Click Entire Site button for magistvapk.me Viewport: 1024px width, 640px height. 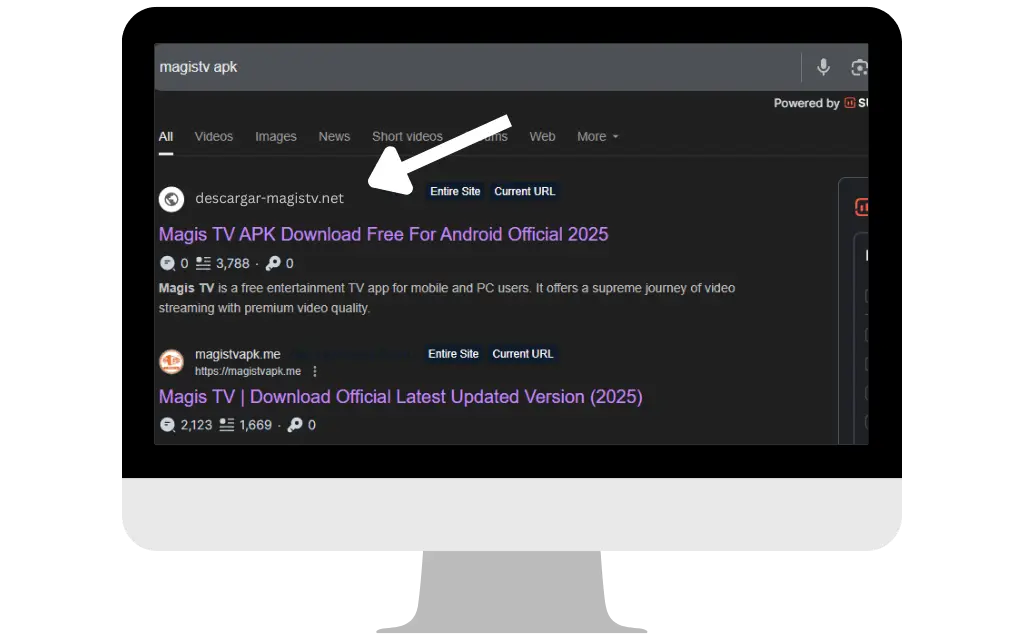point(453,354)
